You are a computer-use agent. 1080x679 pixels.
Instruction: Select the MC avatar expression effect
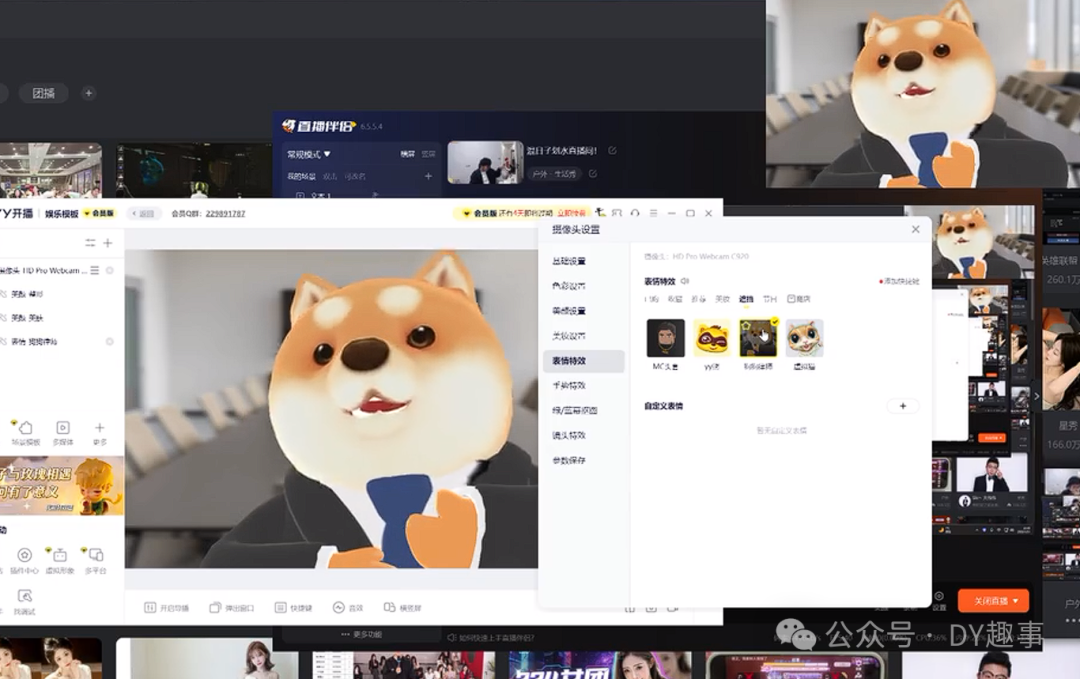[x=665, y=338]
